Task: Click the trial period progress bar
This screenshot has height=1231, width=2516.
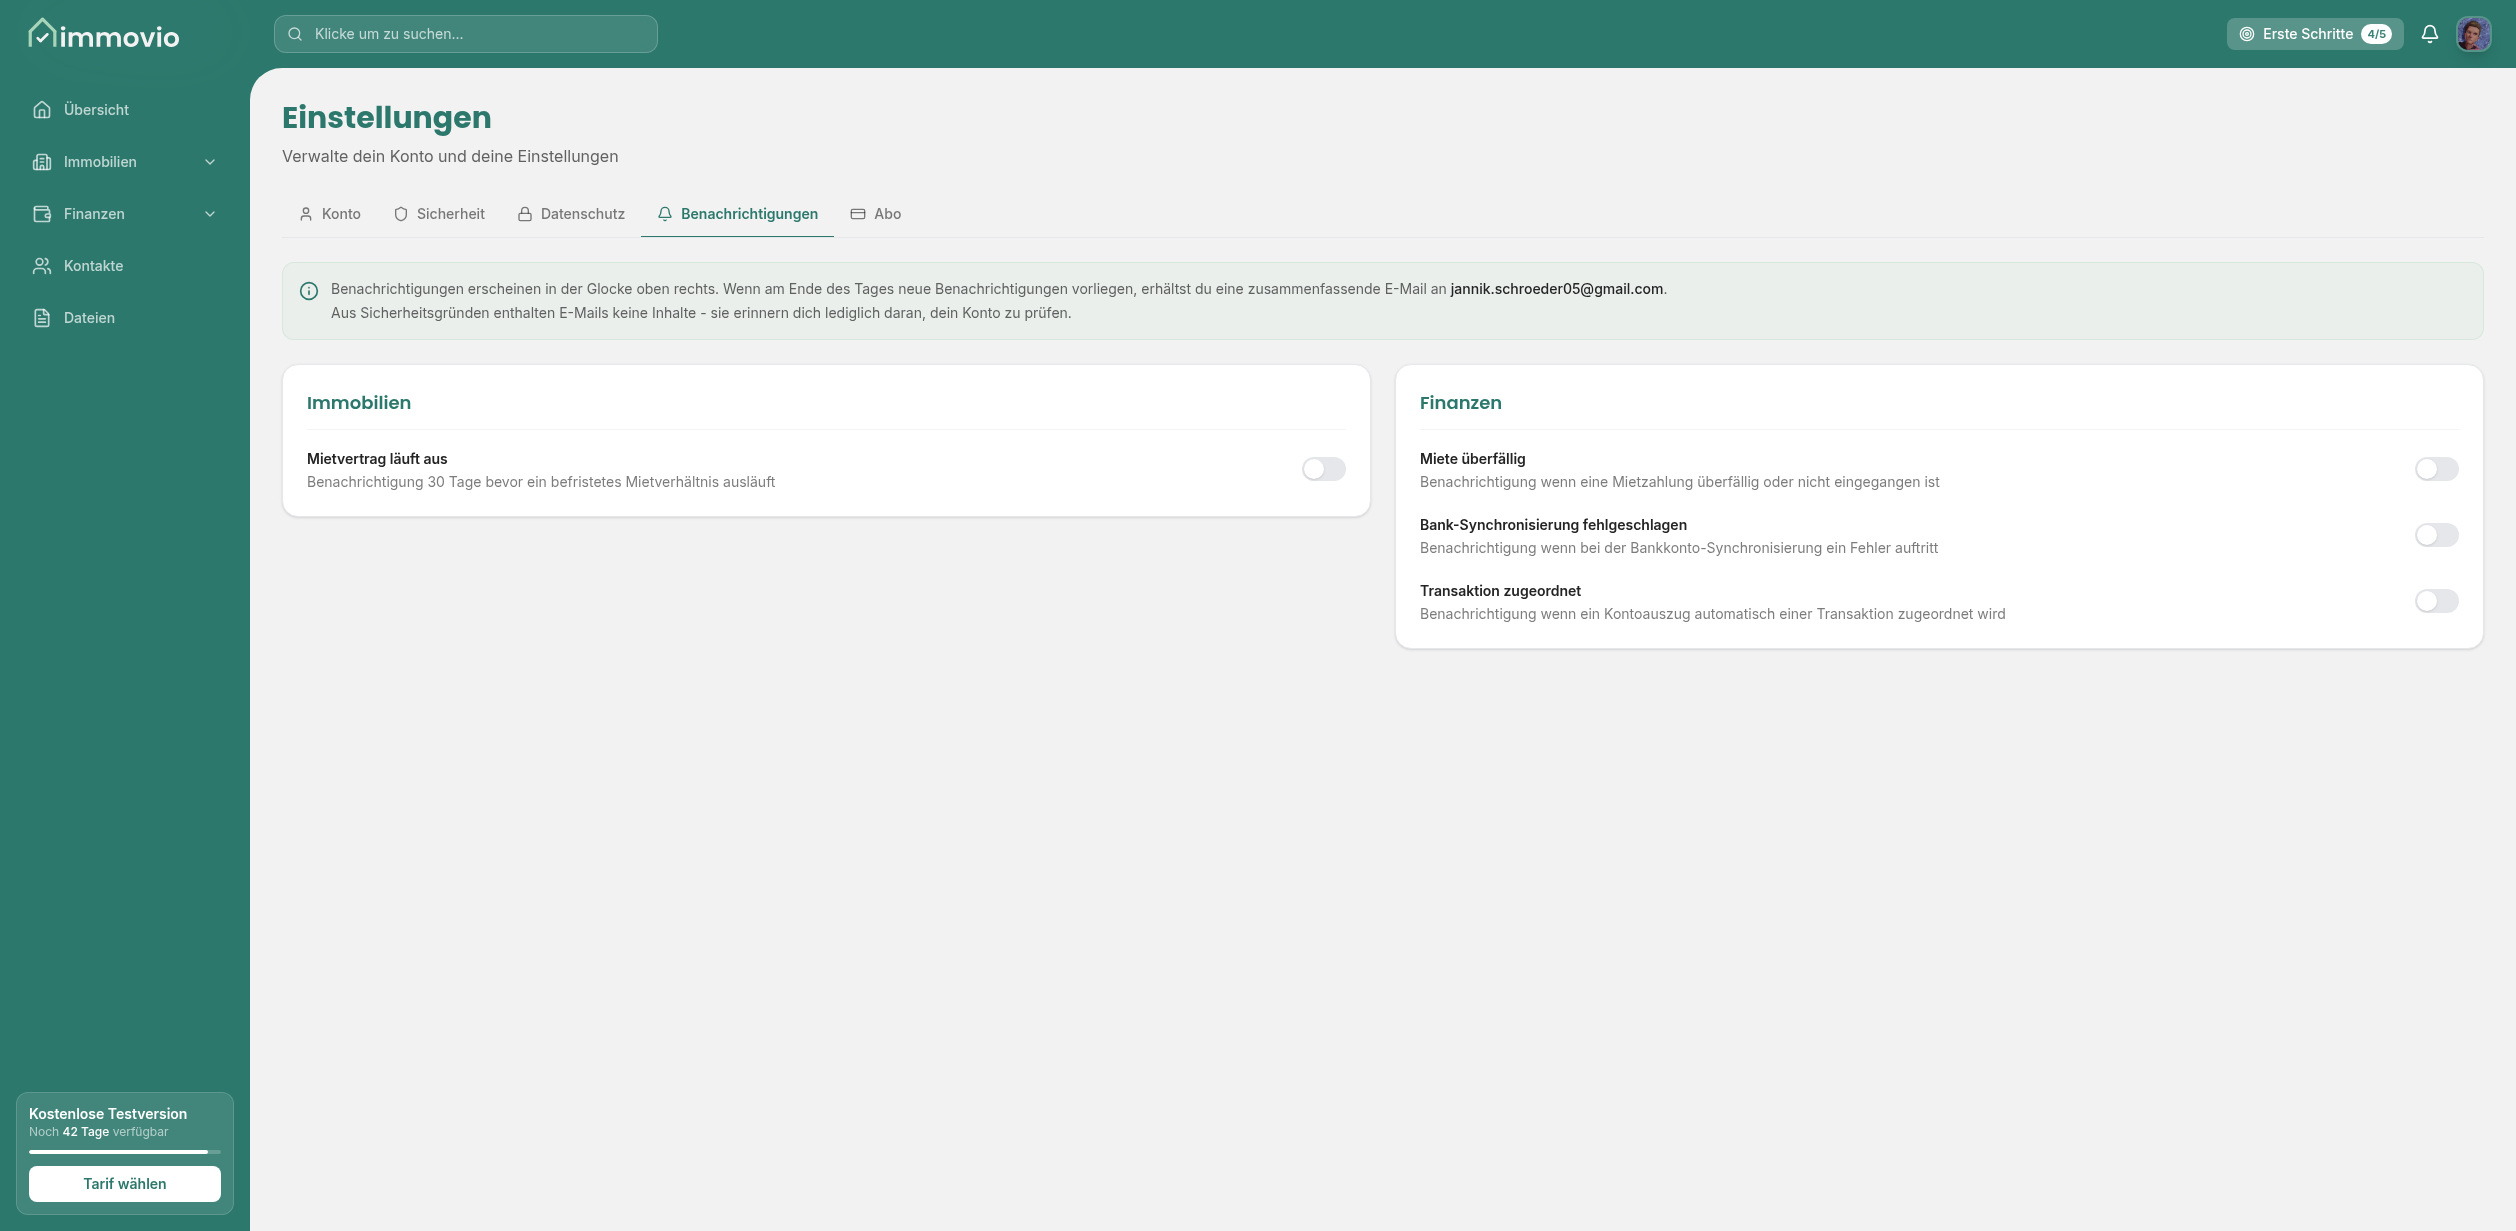Action: tap(124, 1152)
